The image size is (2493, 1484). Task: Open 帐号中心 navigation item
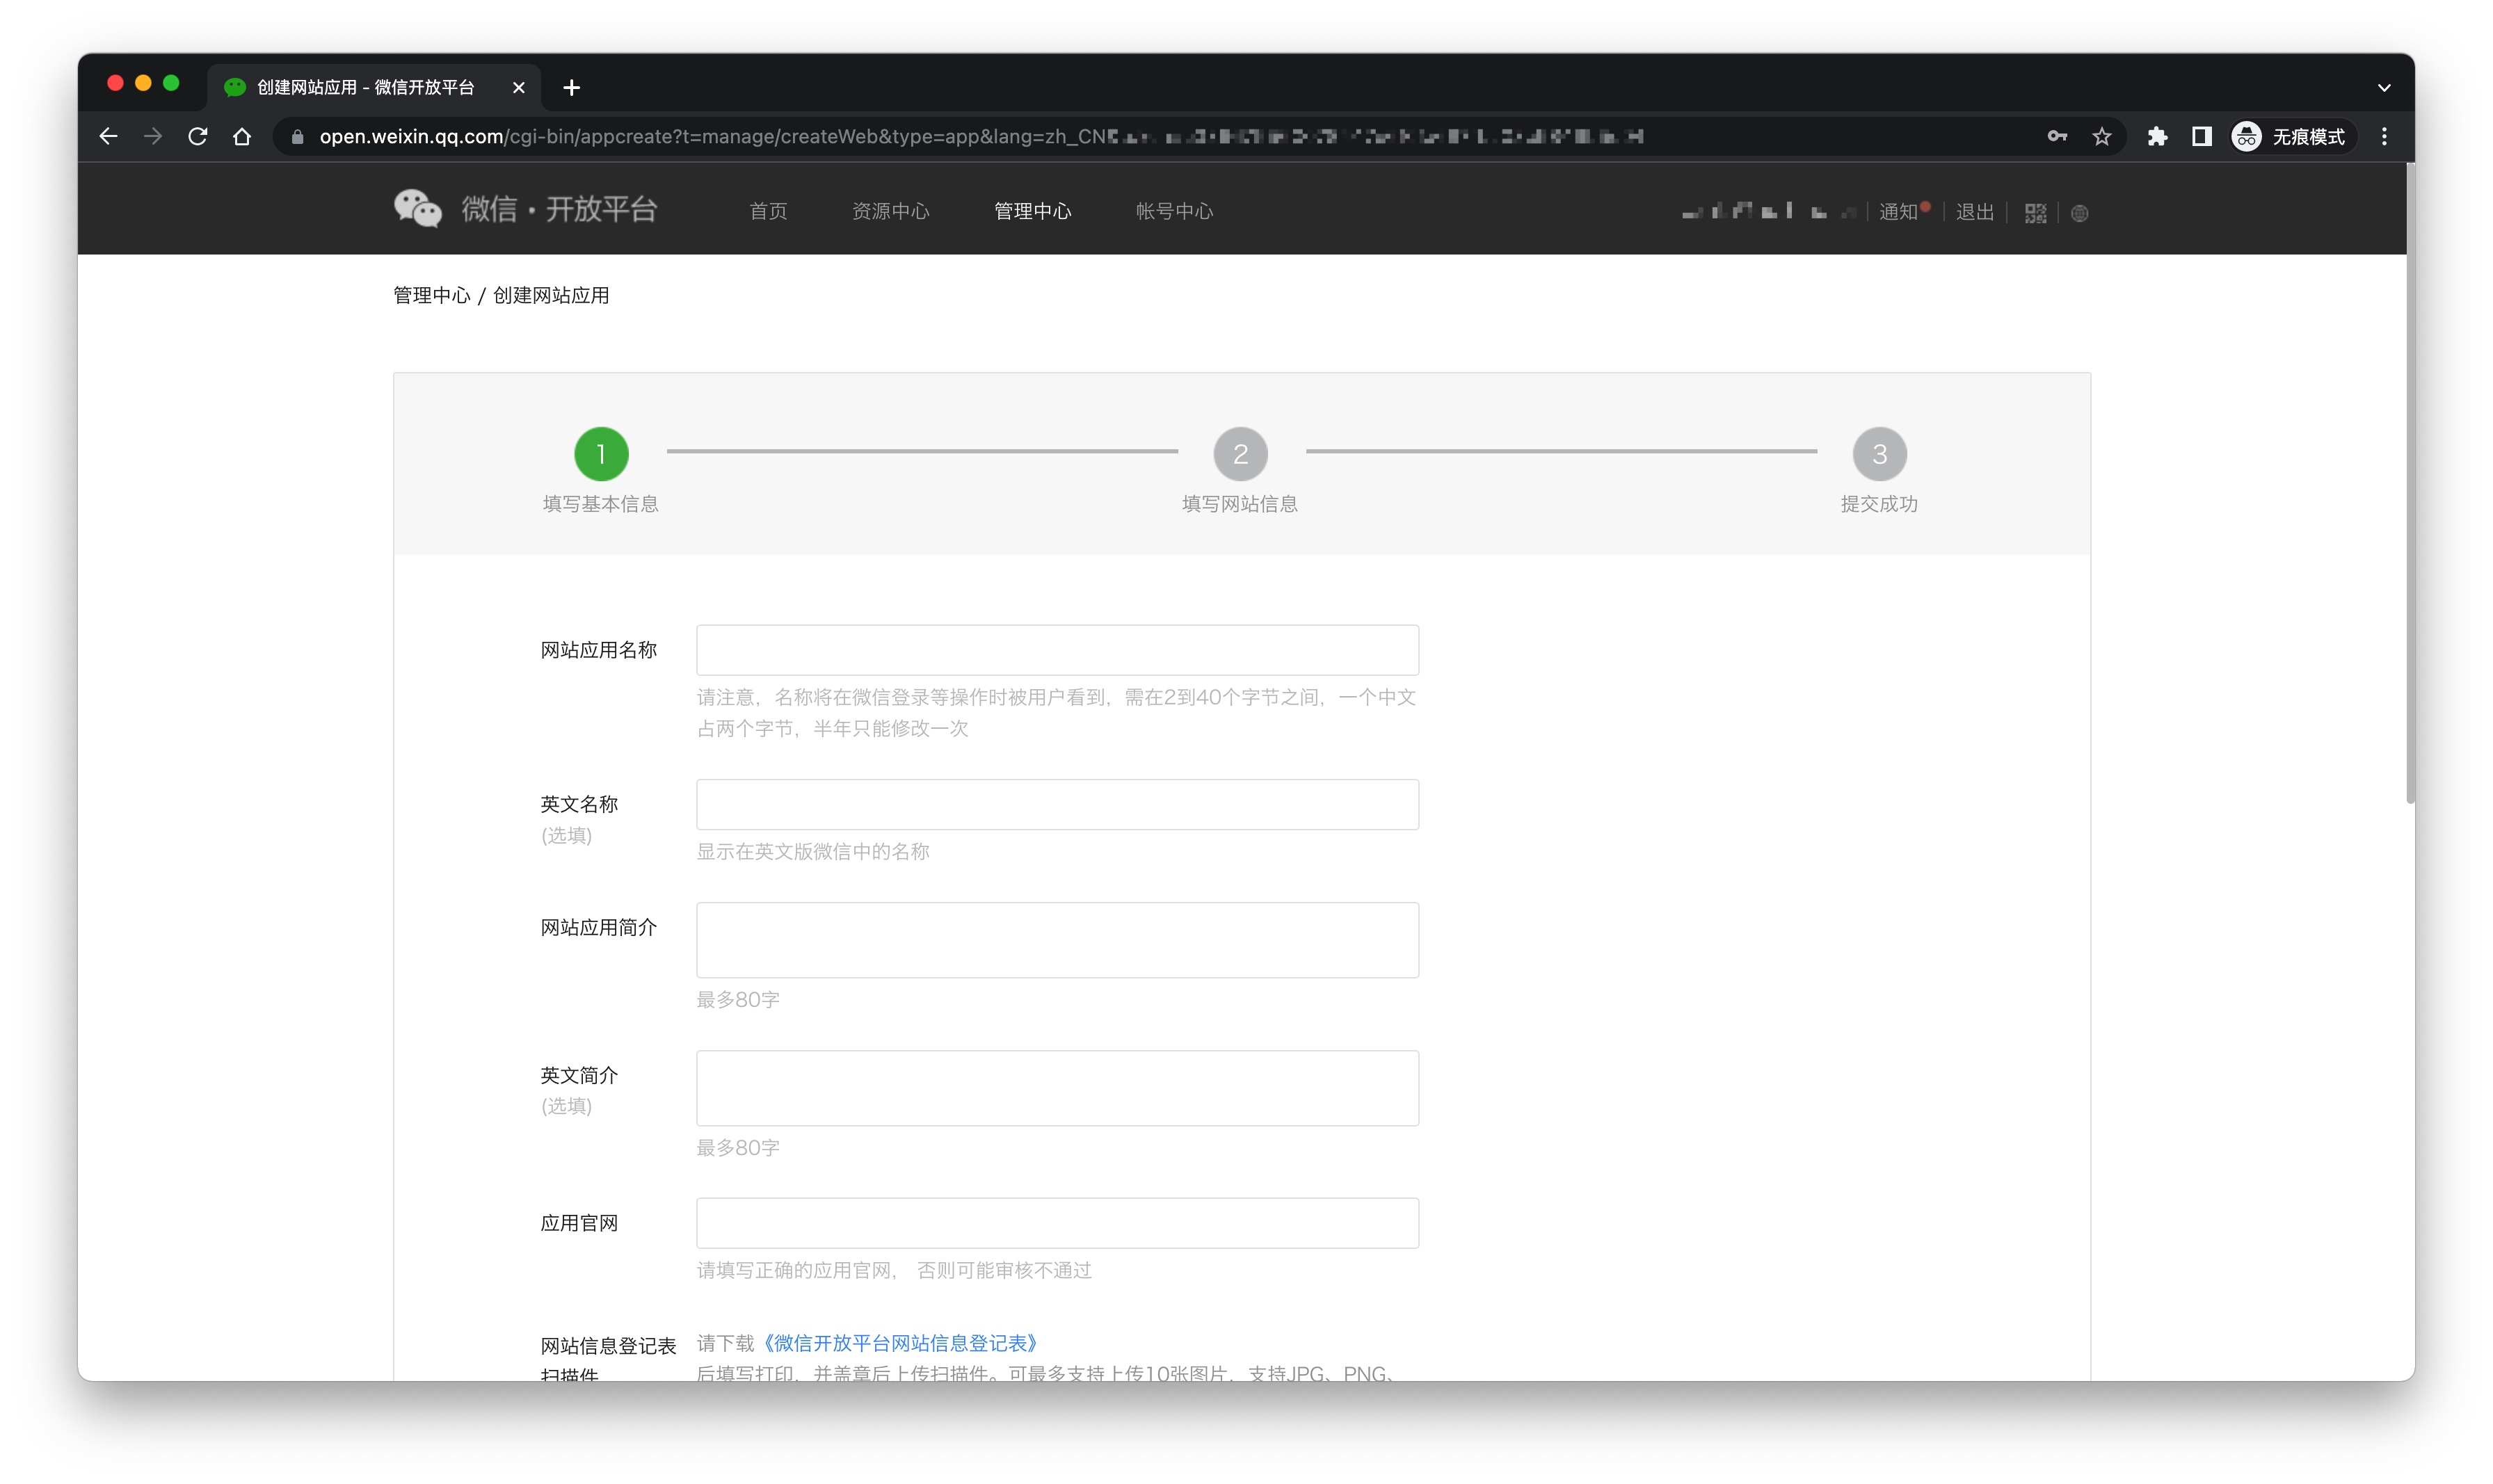click(x=1174, y=211)
